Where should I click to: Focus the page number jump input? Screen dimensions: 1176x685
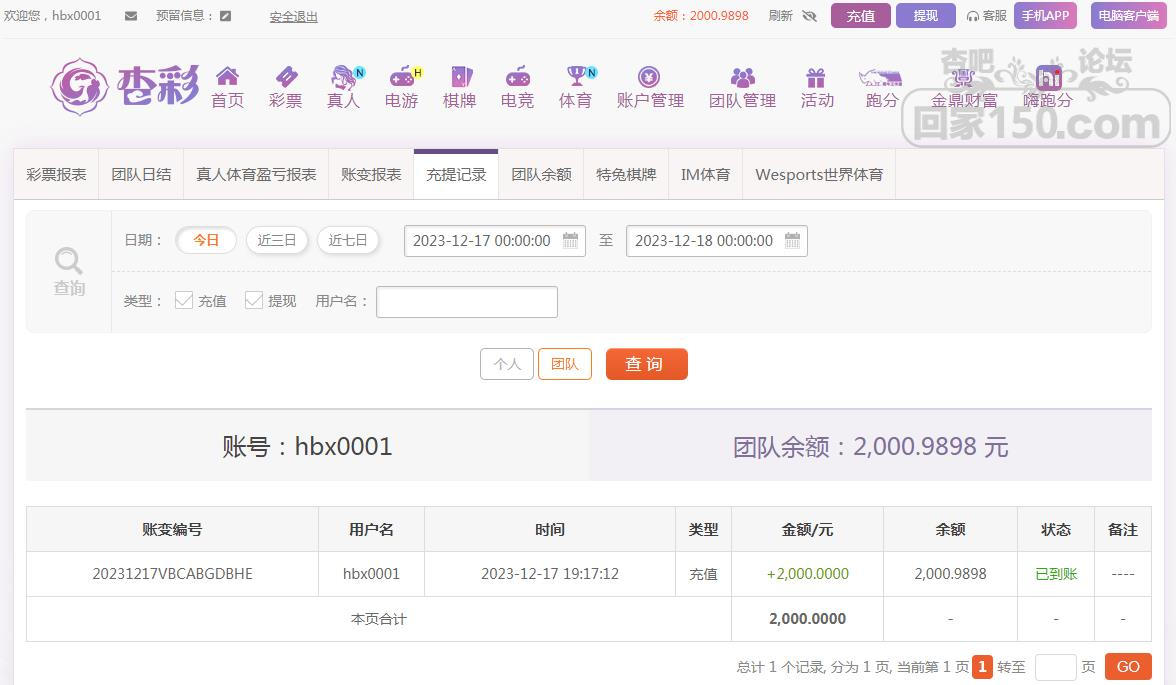[1055, 667]
